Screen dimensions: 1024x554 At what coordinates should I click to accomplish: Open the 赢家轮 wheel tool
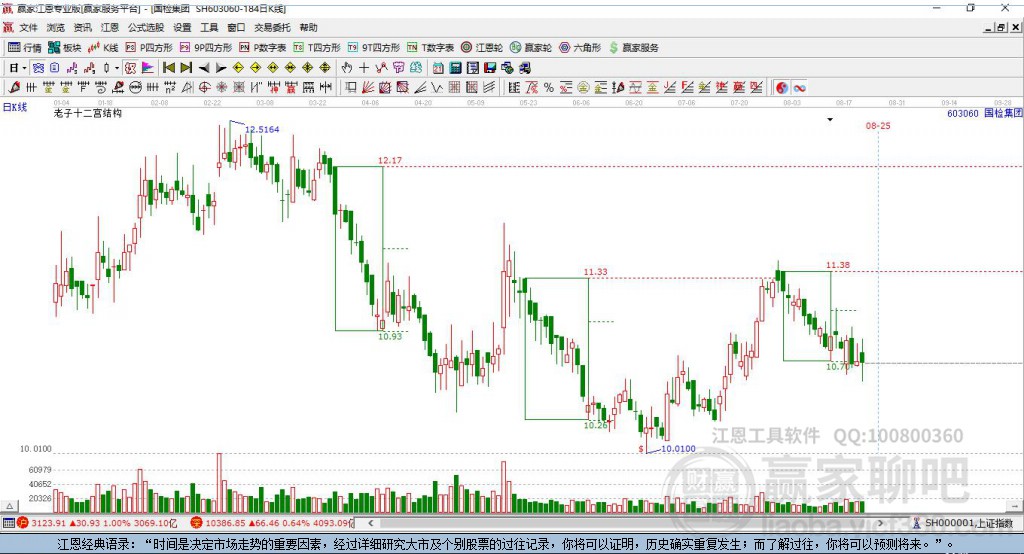click(x=531, y=48)
